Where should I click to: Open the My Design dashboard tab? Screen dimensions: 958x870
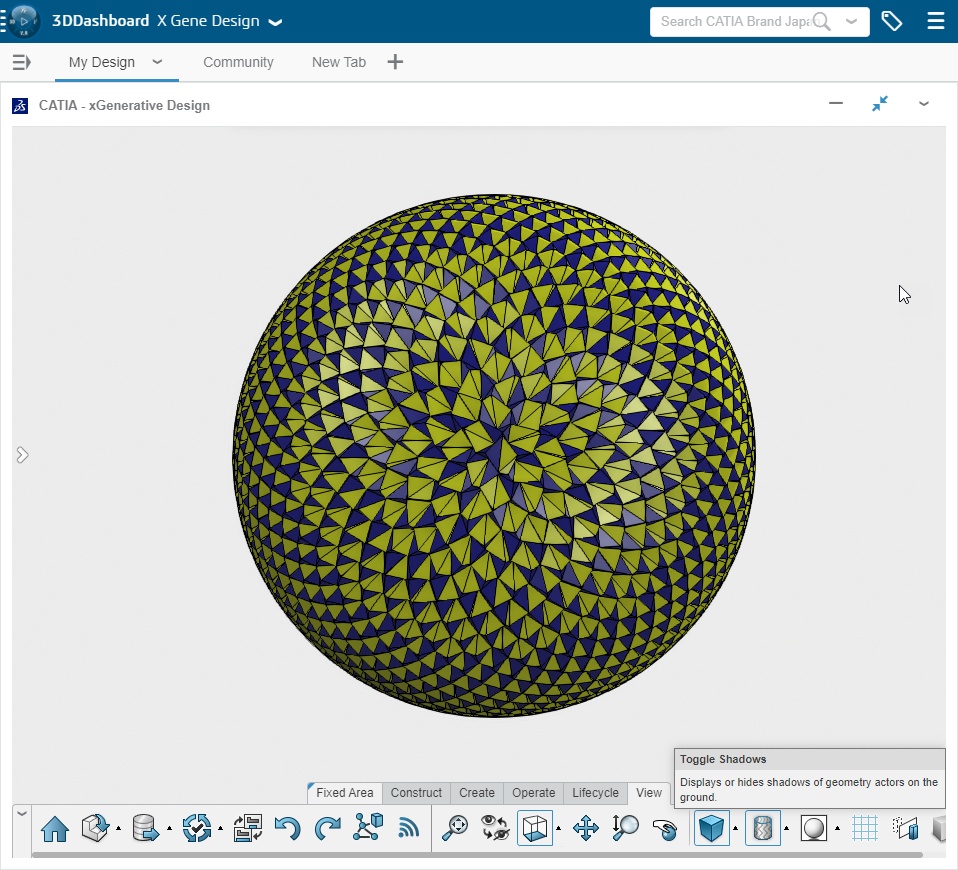pos(101,62)
